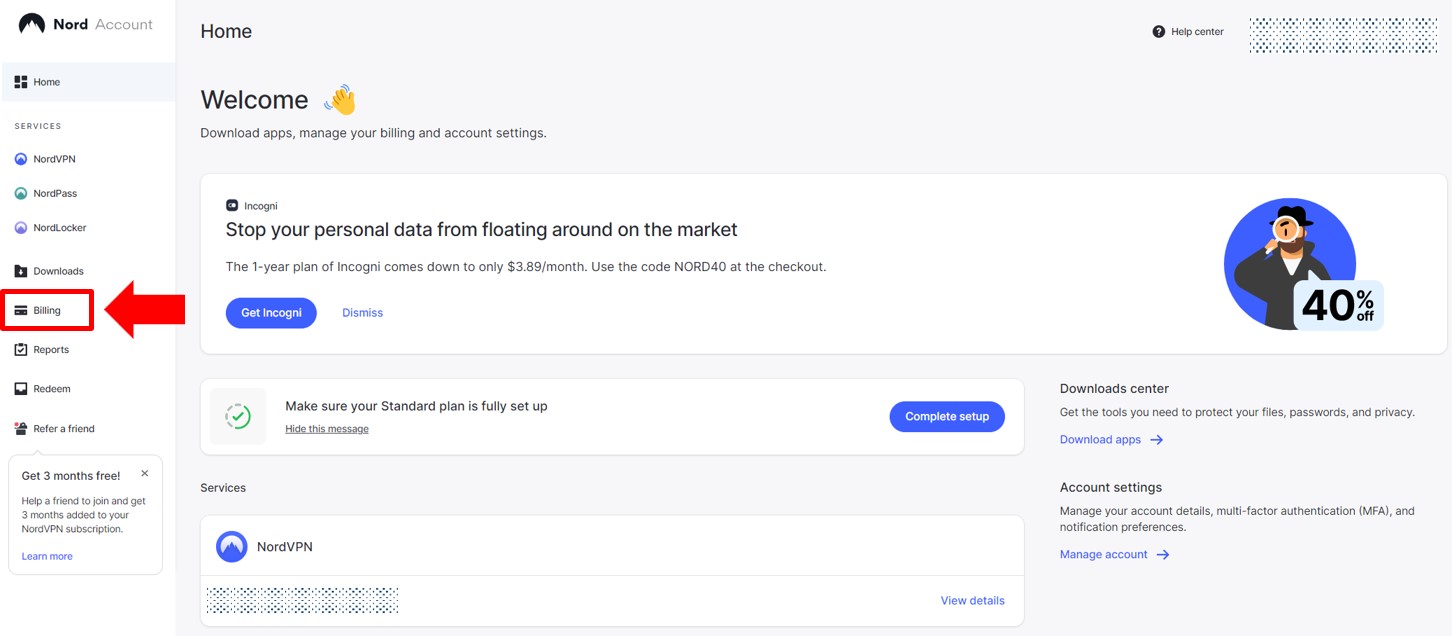Click the Complete setup button
Image resolution: width=1452 pixels, height=636 pixels.
pos(946,416)
